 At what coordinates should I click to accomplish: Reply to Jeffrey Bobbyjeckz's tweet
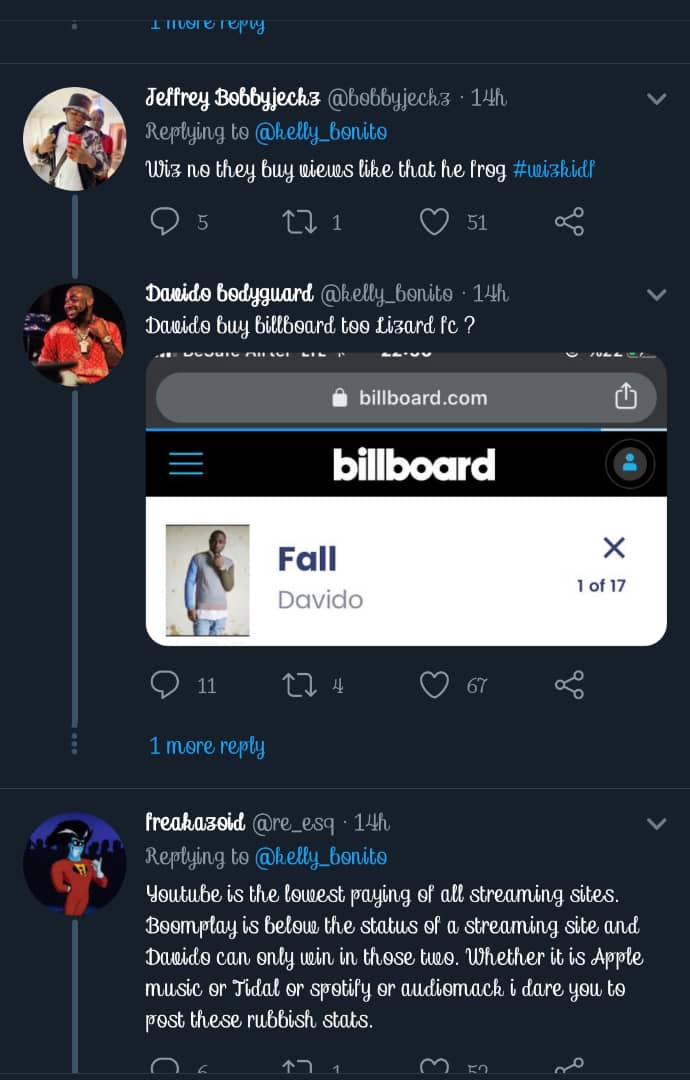[165, 221]
